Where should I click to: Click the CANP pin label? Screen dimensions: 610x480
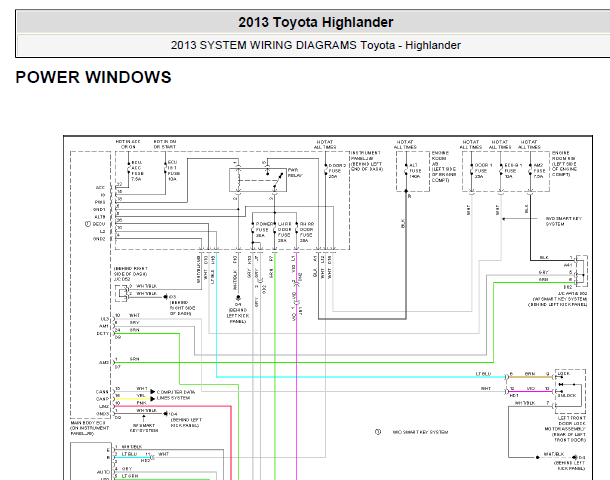(x=102, y=399)
